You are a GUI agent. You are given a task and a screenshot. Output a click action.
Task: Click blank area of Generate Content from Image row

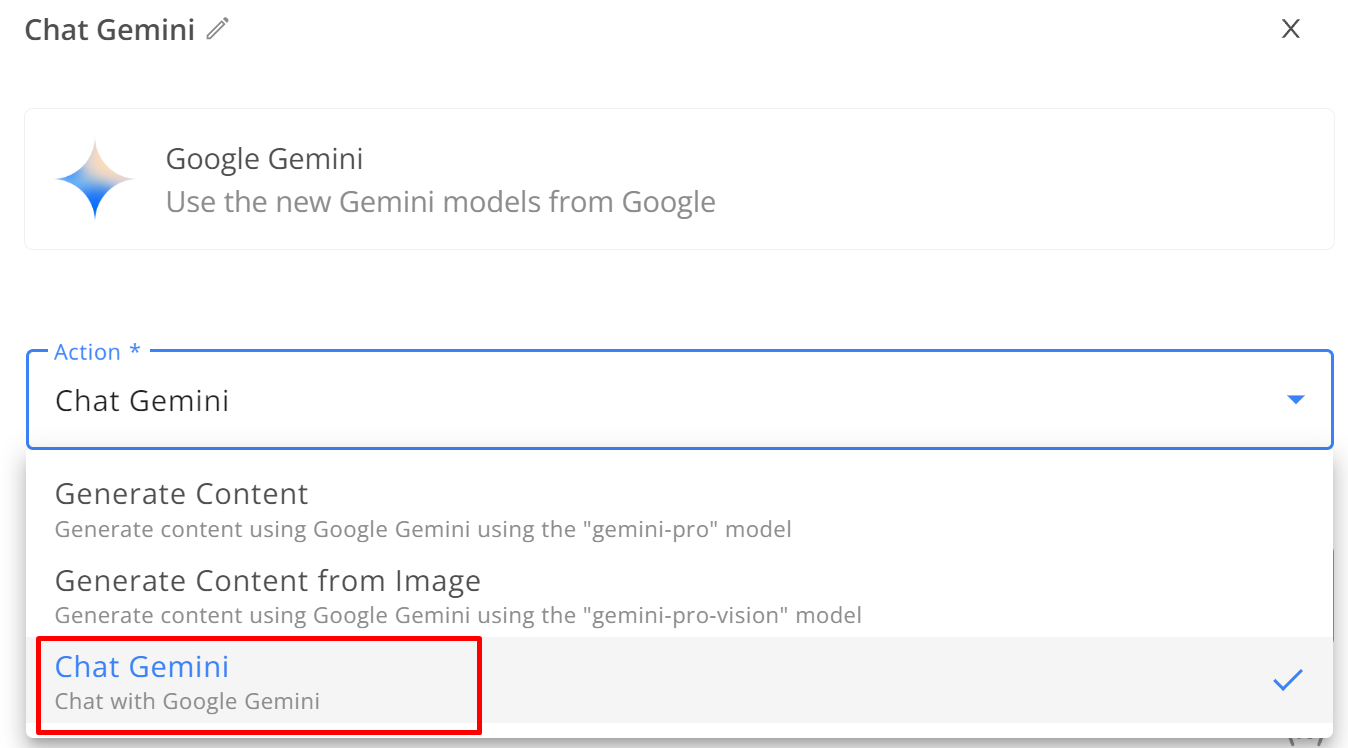click(x=1090, y=594)
